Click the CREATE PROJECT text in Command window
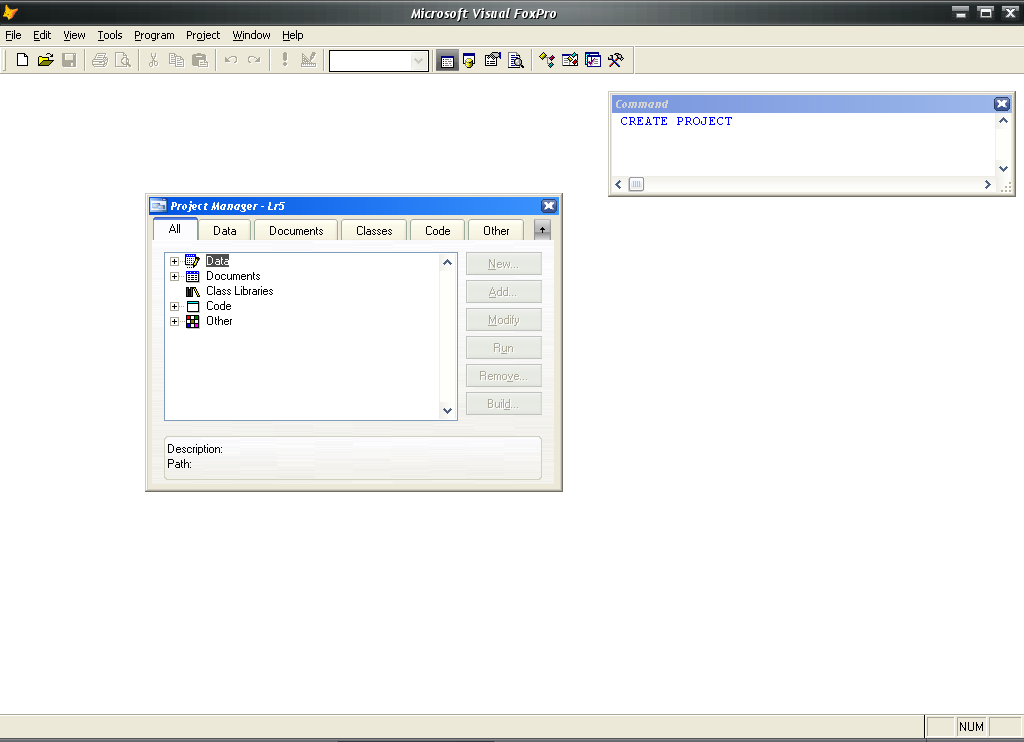The width and height of the screenshot is (1024, 742). (676, 121)
